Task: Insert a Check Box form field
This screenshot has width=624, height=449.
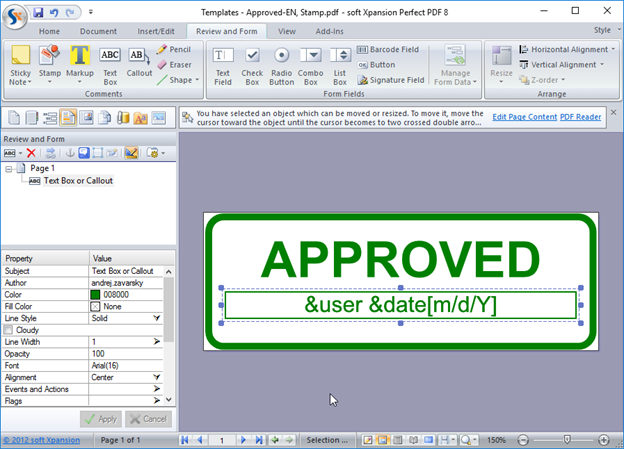Action: [253, 63]
